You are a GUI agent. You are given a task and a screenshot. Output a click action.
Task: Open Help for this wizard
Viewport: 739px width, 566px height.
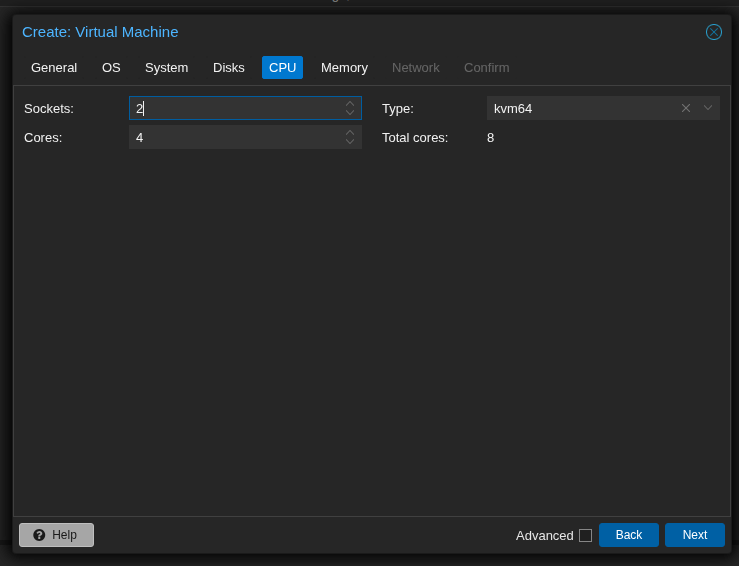56,535
